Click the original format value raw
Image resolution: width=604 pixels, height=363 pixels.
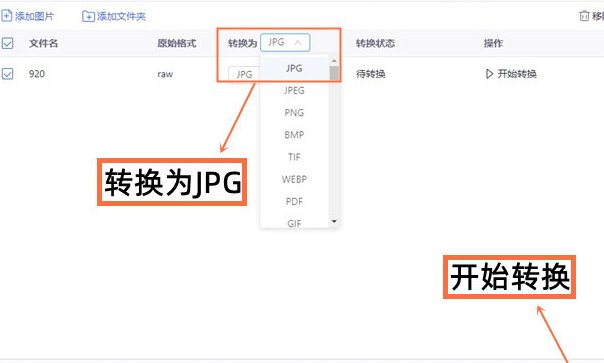tap(165, 74)
